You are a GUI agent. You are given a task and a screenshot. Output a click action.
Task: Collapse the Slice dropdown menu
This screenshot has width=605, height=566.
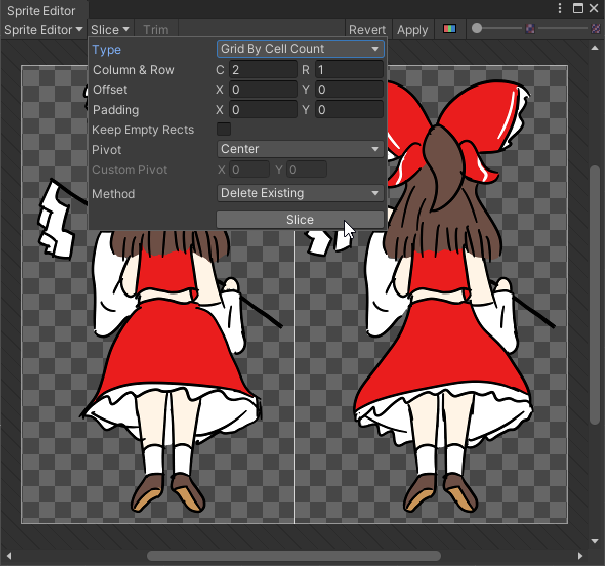click(110, 30)
